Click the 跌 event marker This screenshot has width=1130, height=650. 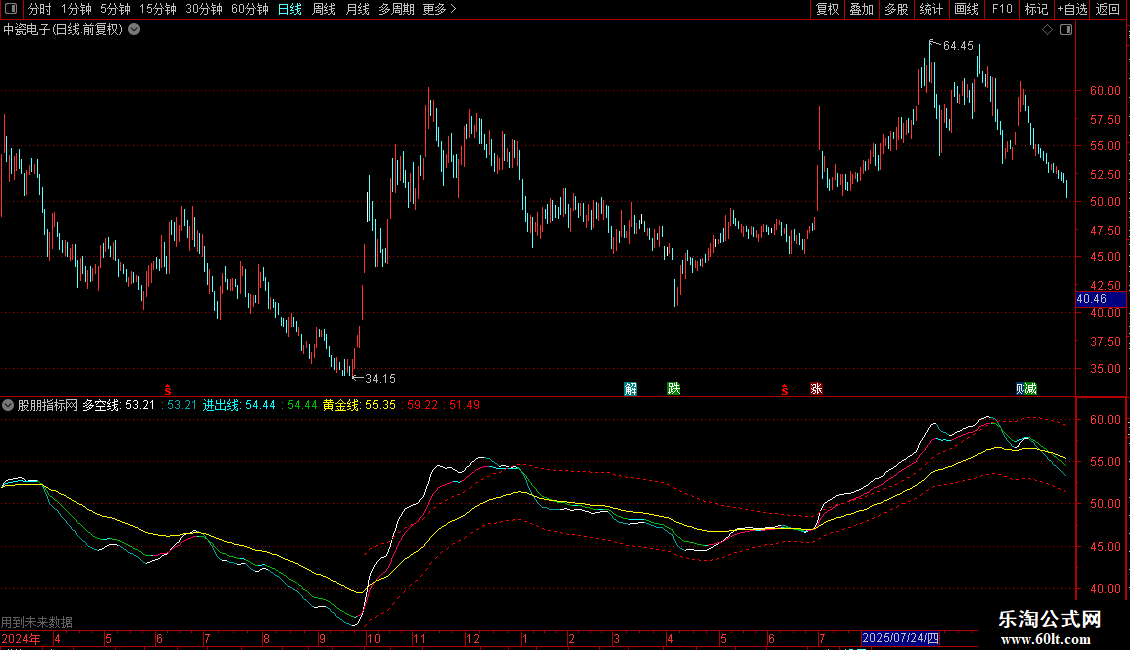674,389
